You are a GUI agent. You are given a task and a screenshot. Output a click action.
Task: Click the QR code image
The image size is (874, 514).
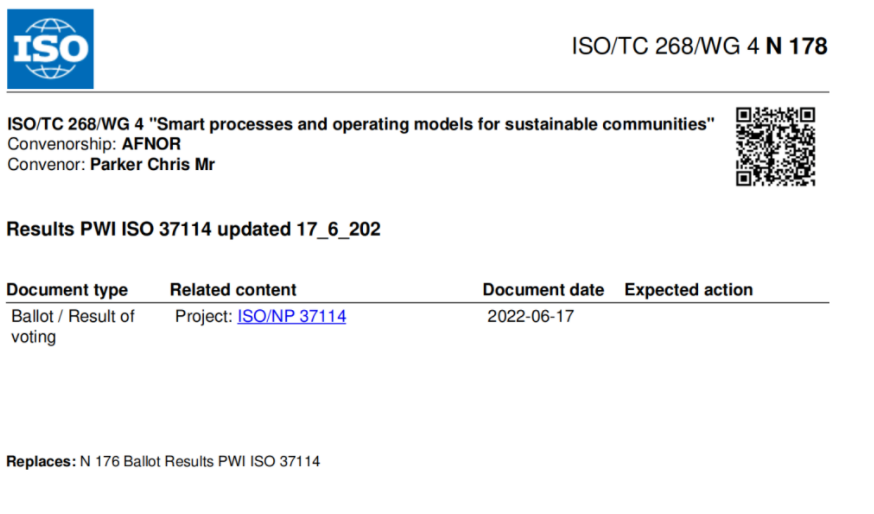point(775,146)
